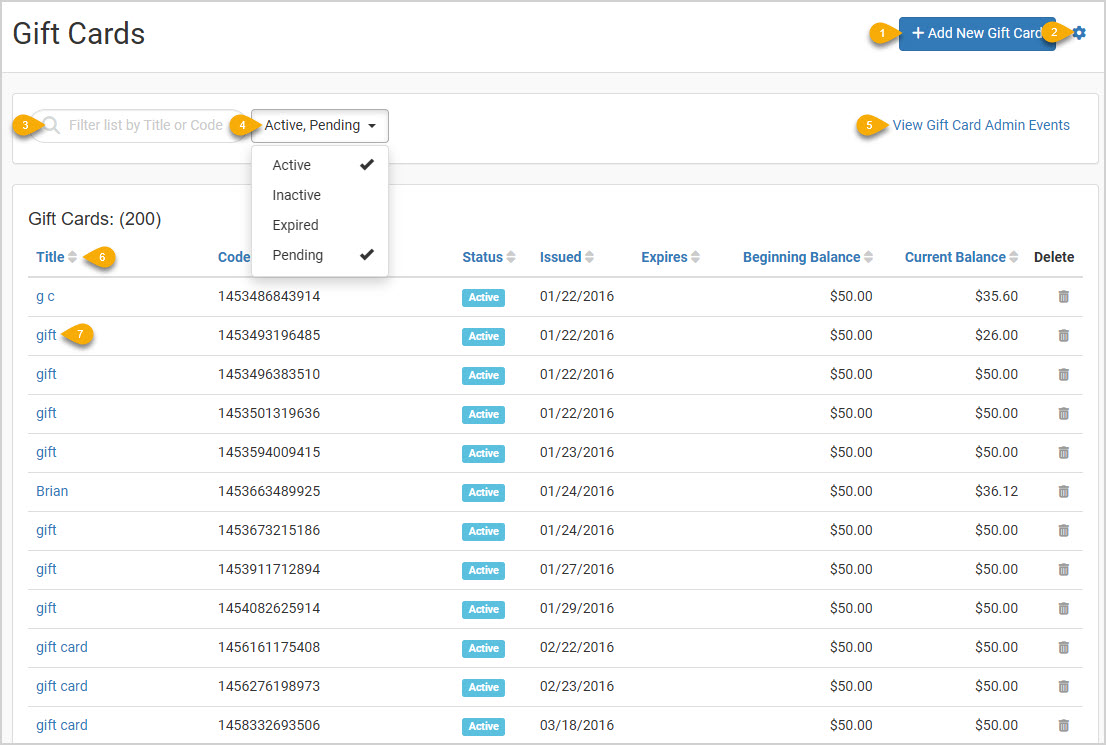Screen dimensions: 1106x745
Task: Open the gift card settings gear
Action: 1079,32
